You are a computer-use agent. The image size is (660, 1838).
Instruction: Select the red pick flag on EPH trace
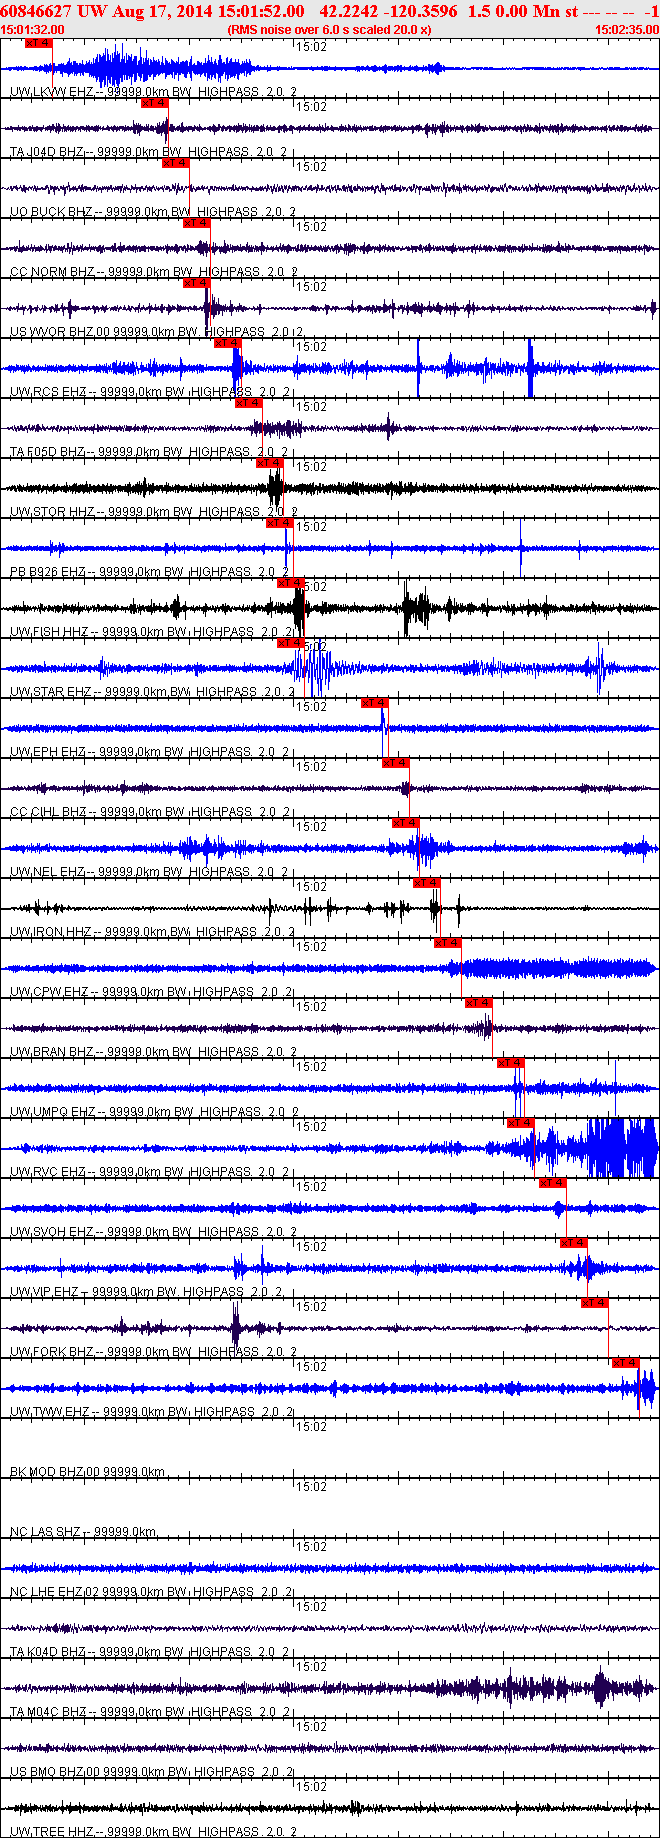pos(375,703)
